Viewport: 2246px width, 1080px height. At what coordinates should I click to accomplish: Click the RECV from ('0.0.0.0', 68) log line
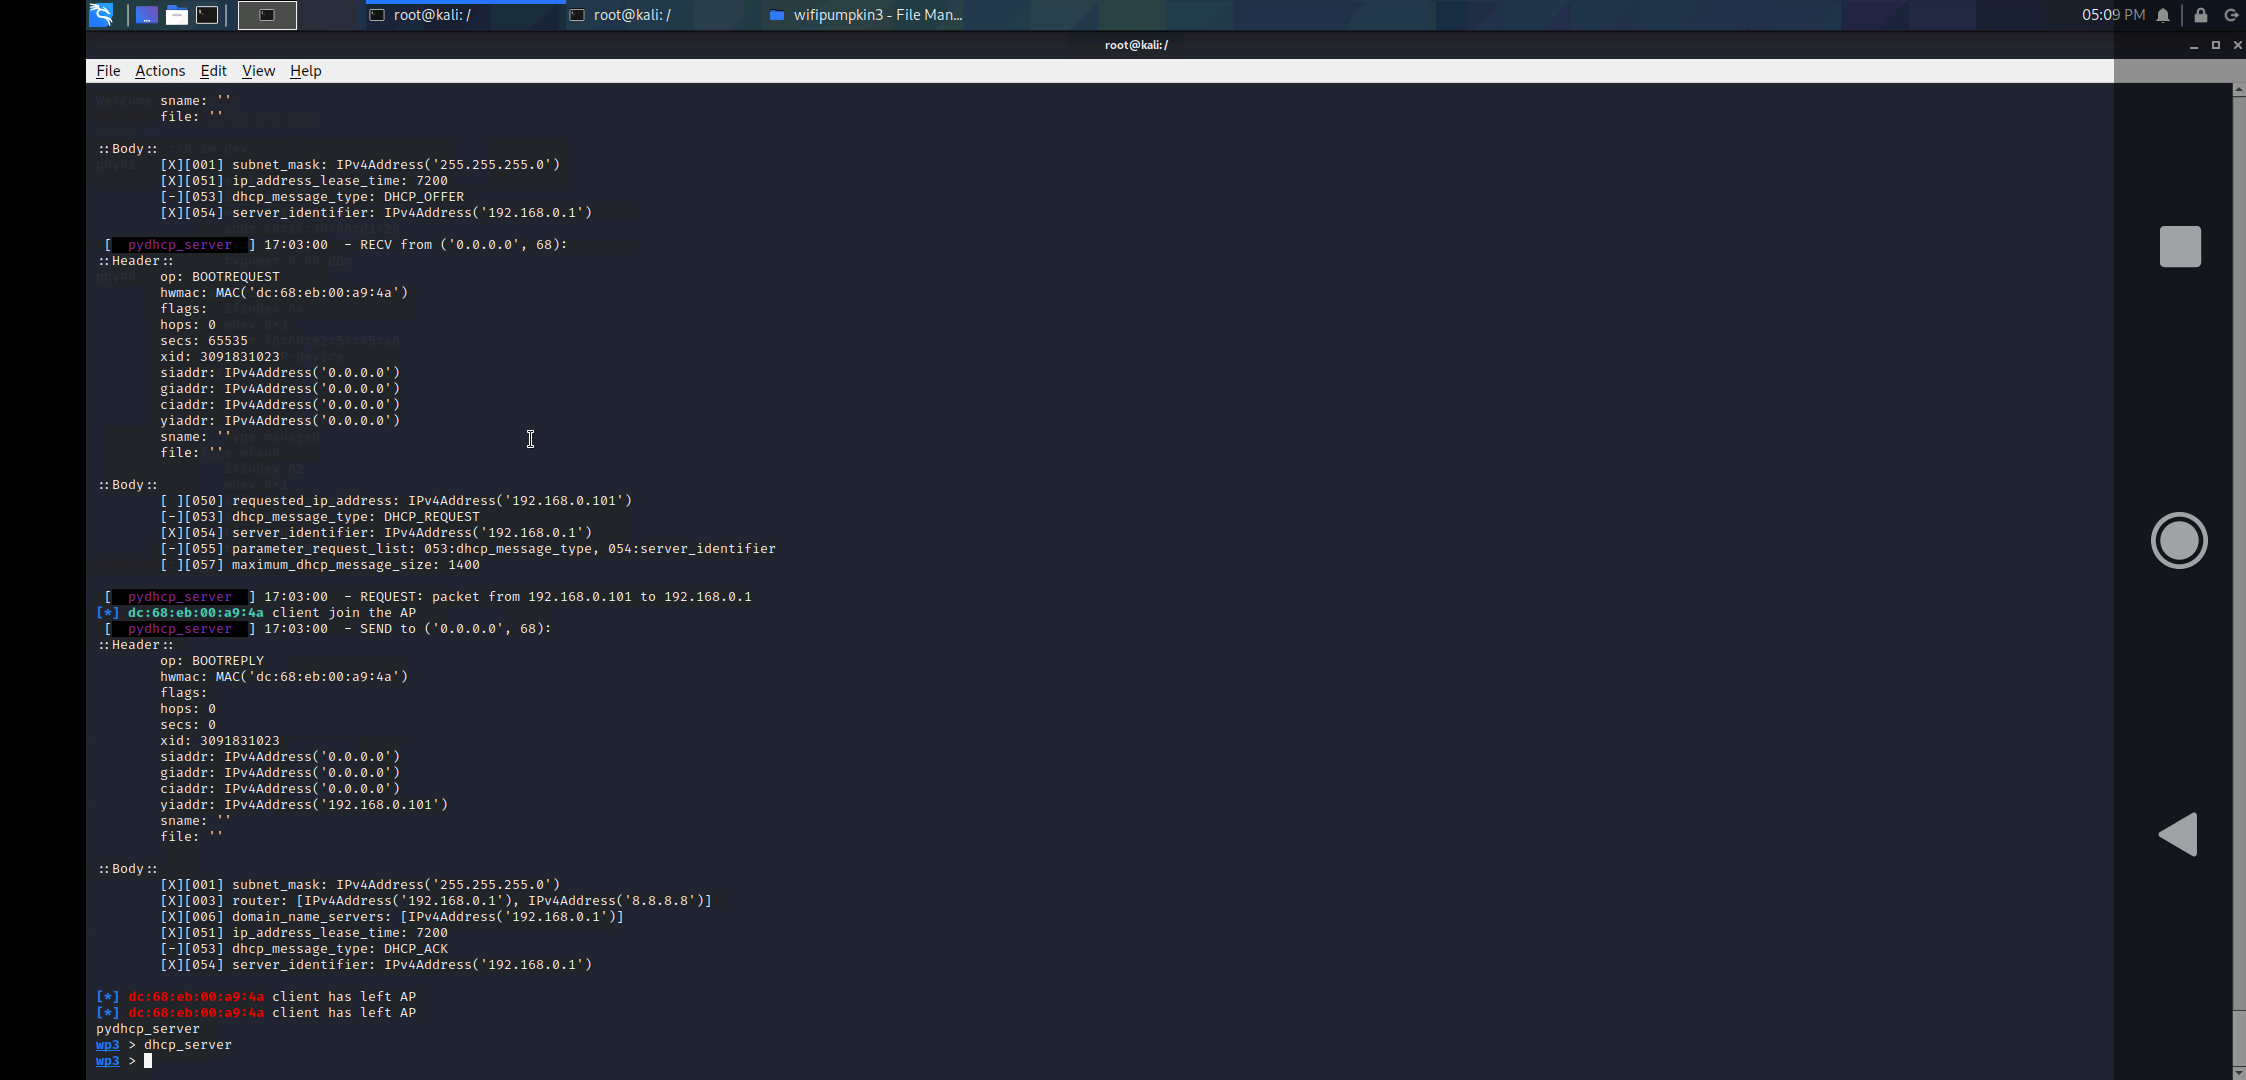336,245
